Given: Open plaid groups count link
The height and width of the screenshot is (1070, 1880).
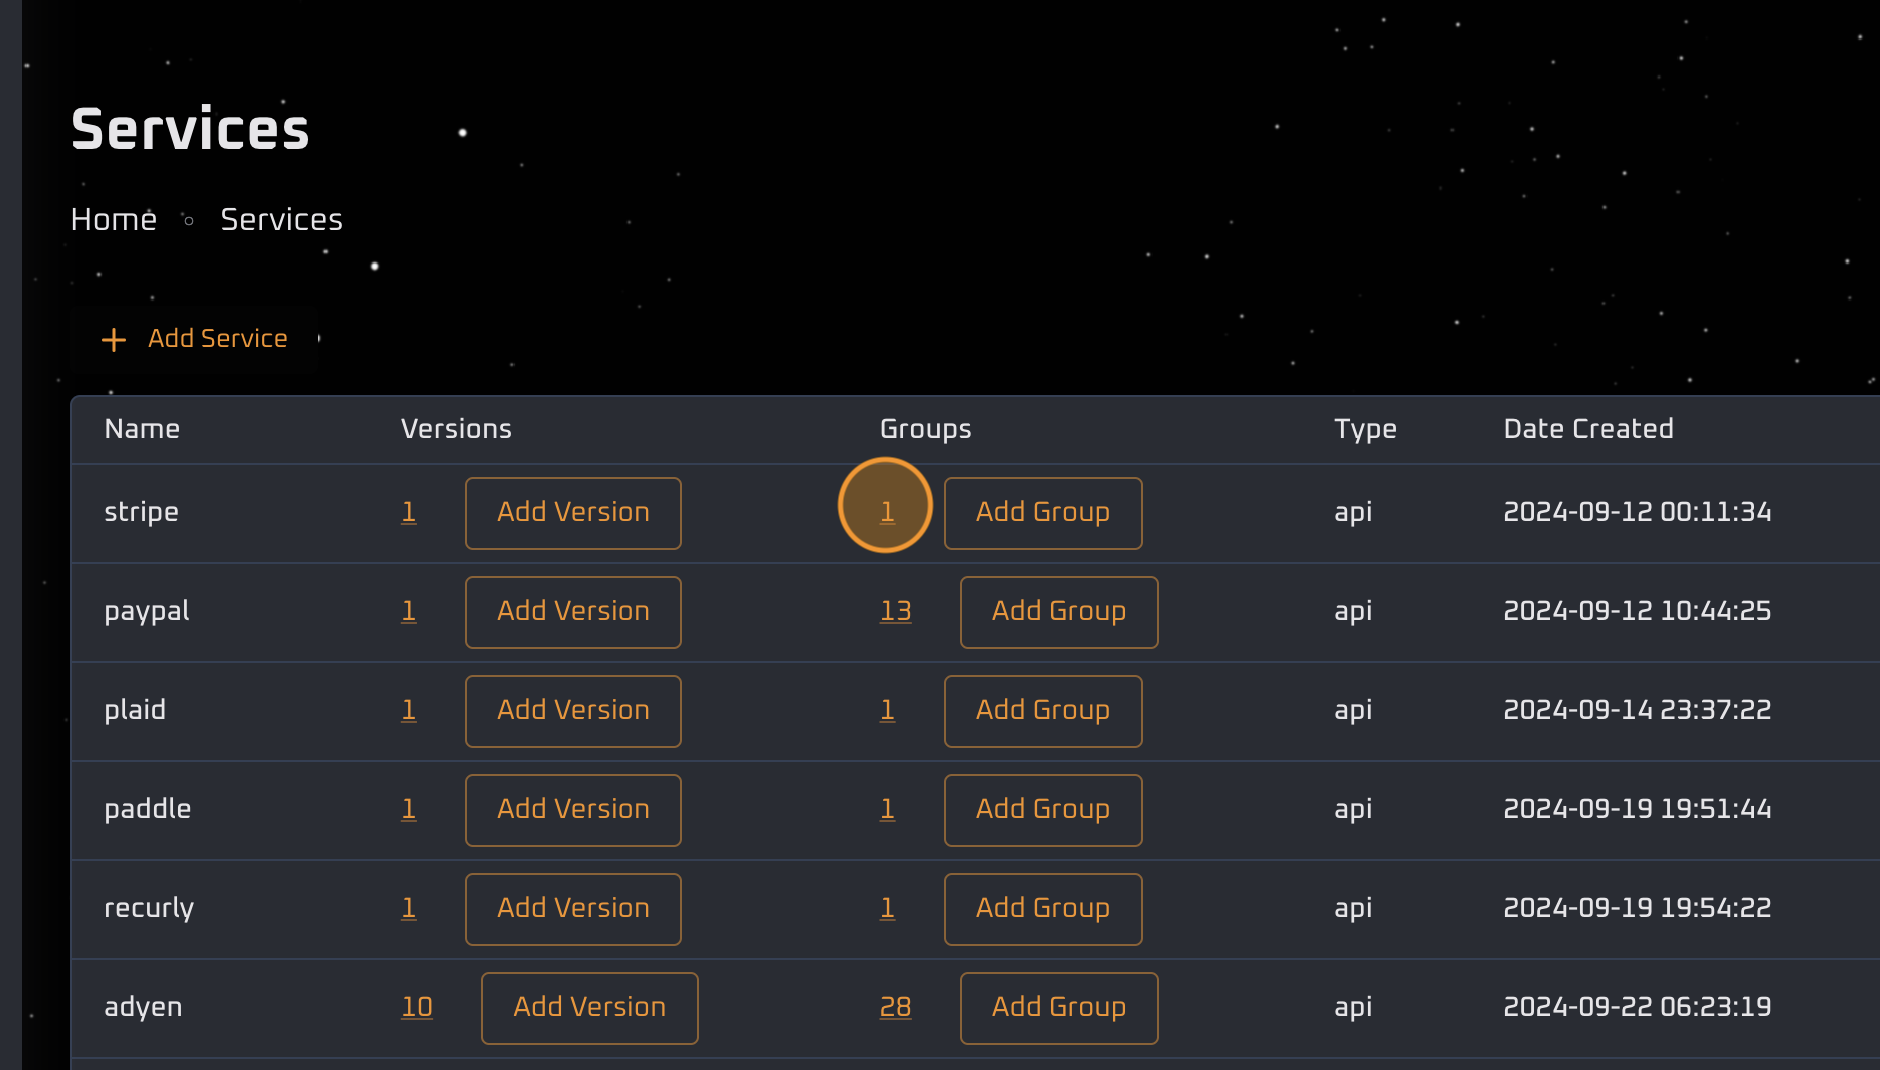Looking at the screenshot, I should point(887,710).
